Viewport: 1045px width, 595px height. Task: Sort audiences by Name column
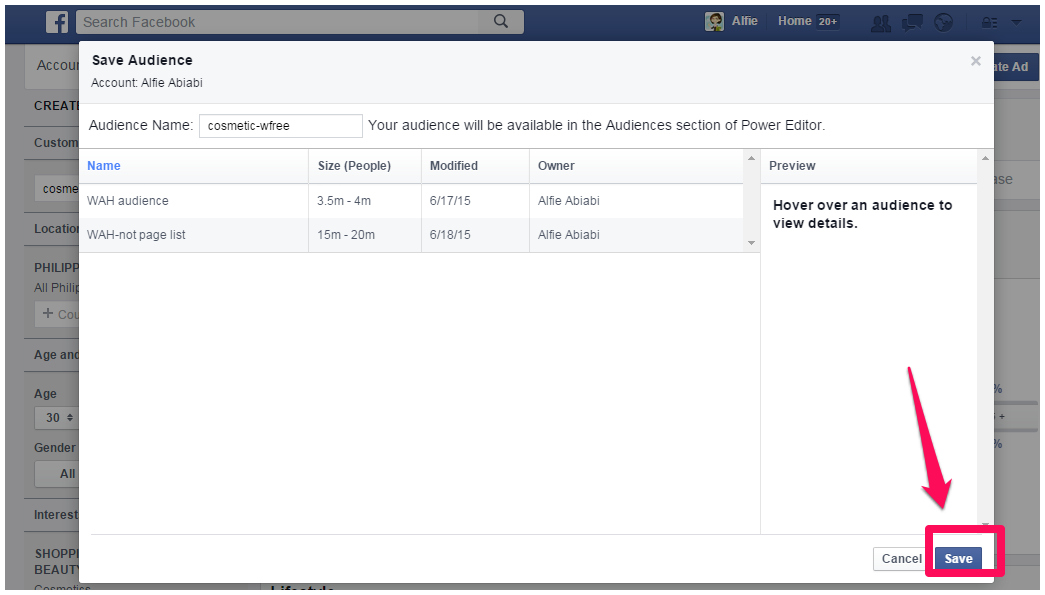104,166
